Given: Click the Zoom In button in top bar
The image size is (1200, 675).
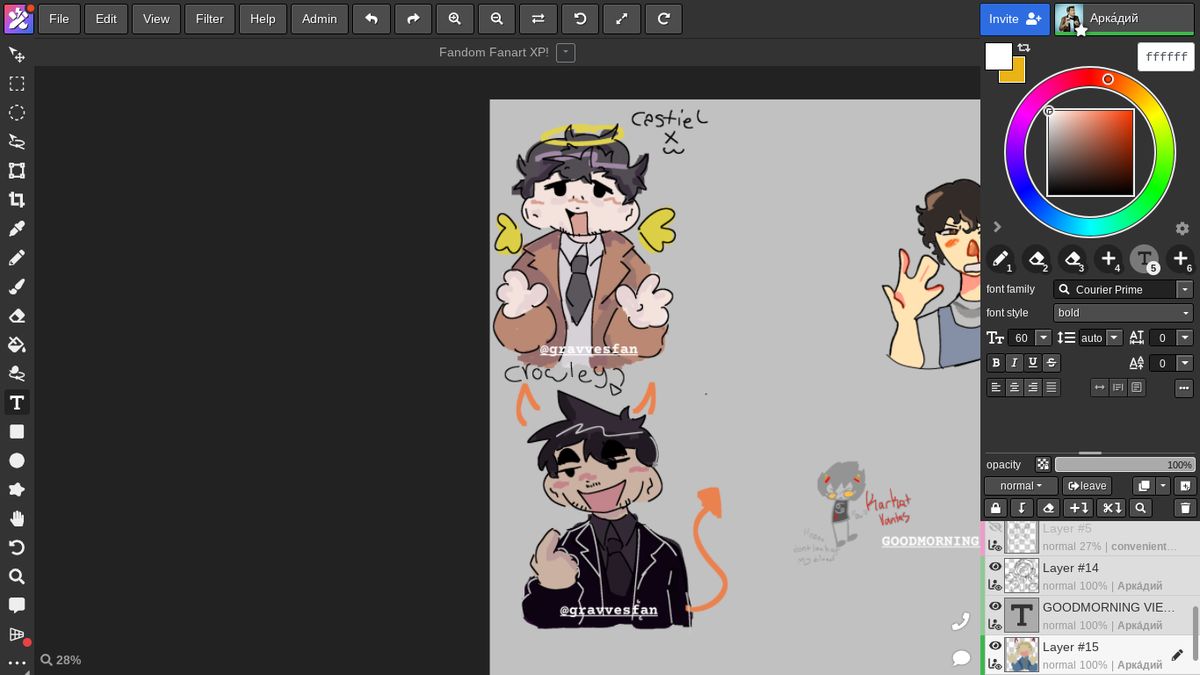Looking at the screenshot, I should coord(455,18).
